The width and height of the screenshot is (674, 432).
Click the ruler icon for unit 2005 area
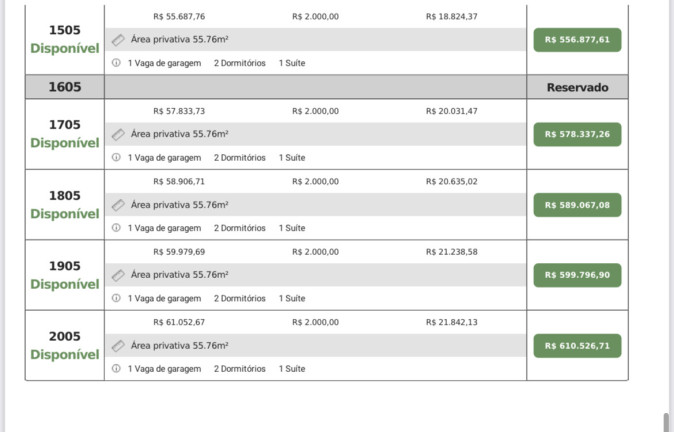click(118, 346)
